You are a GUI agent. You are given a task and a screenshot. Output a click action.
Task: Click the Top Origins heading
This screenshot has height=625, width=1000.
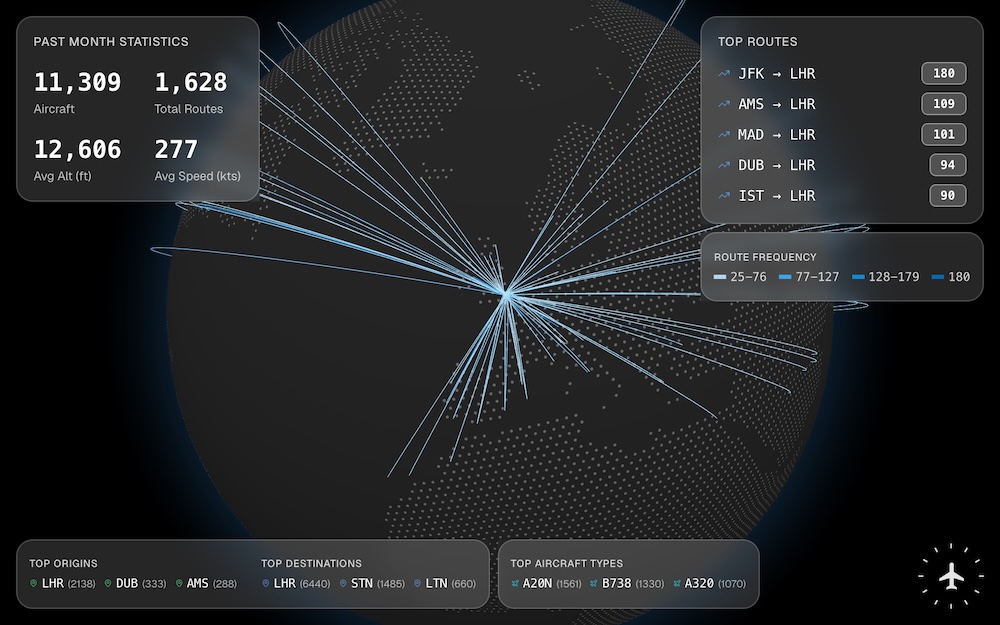coord(63,563)
